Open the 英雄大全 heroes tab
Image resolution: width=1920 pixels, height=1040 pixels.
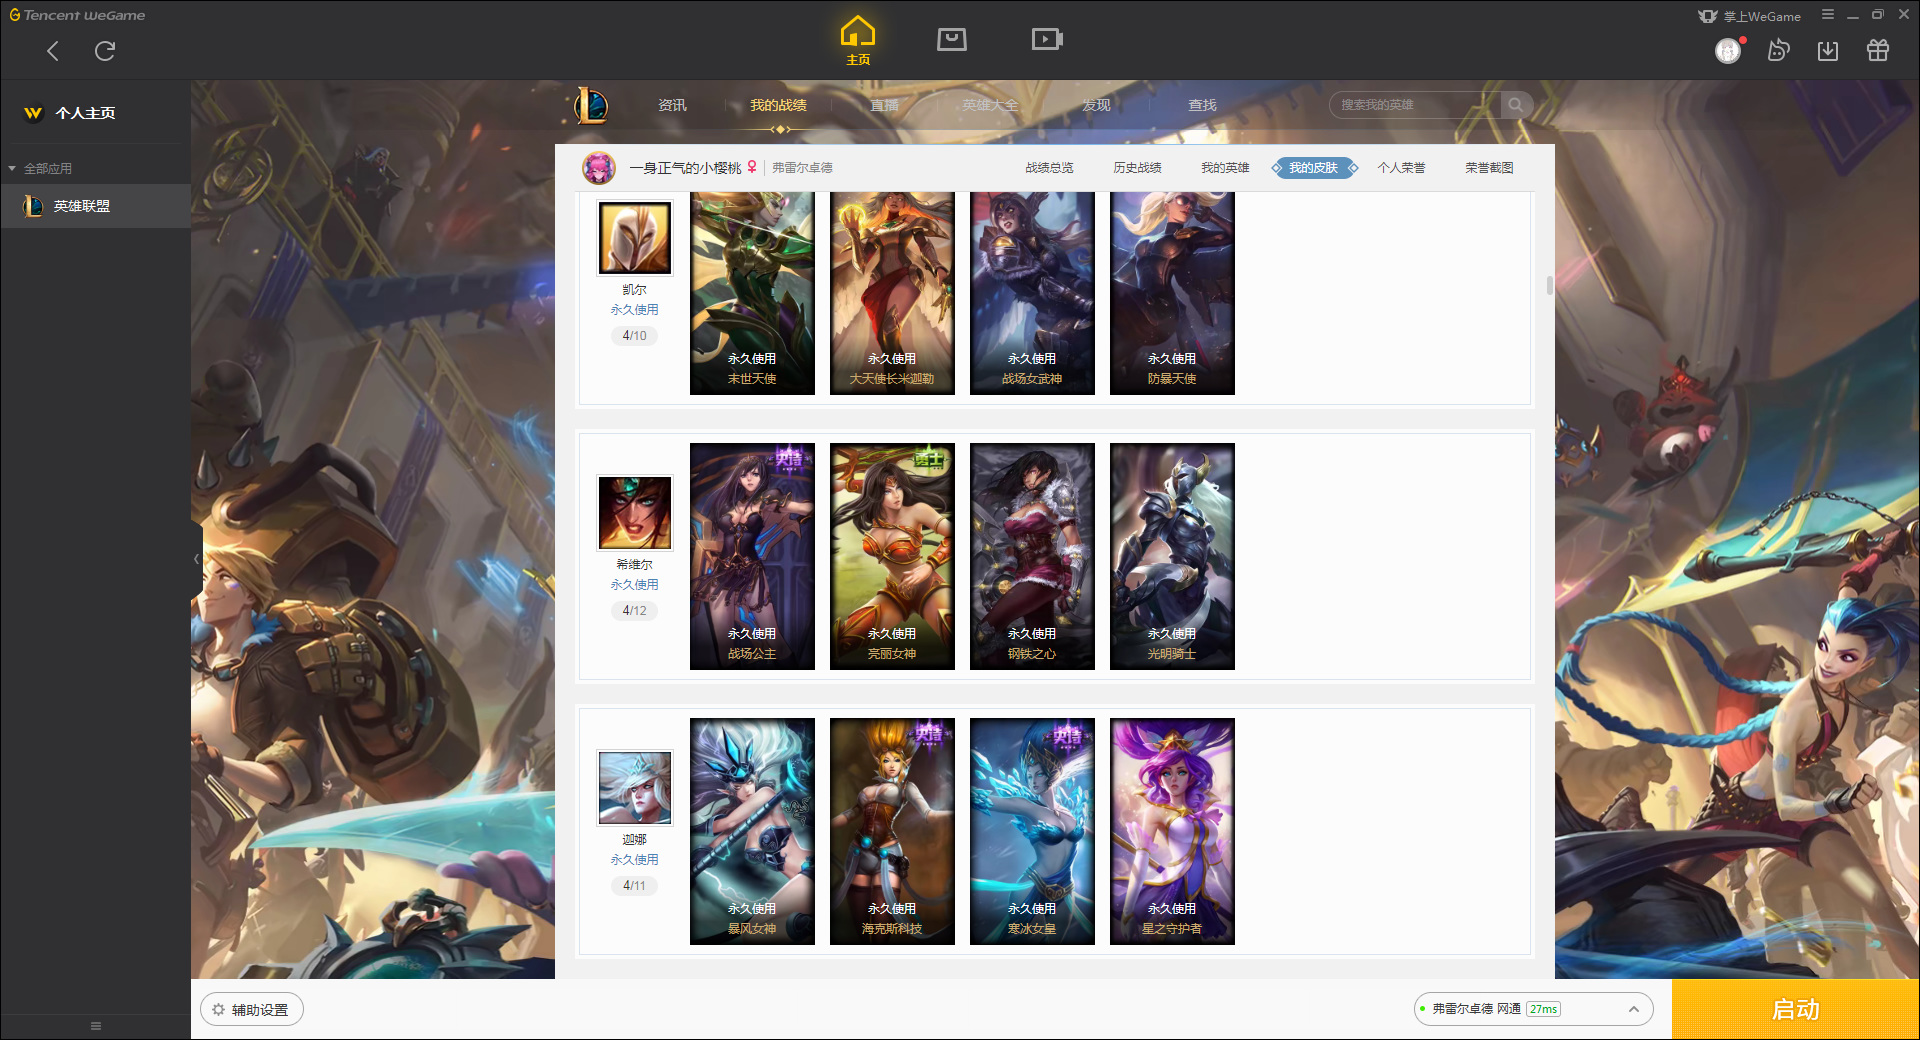(x=990, y=105)
